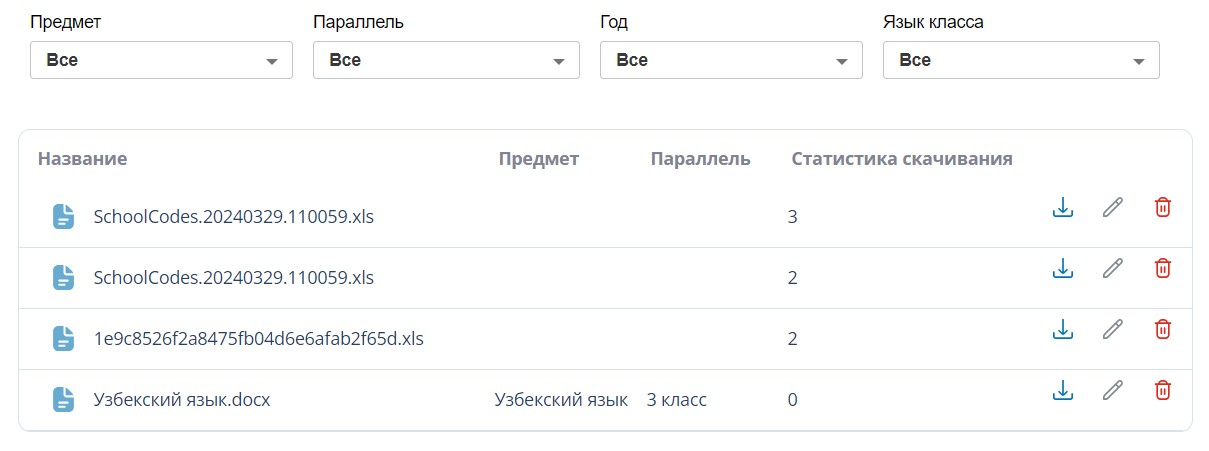This screenshot has width=1209, height=451.
Task: Click the 3 класс parallel cell
Action: coord(676,400)
